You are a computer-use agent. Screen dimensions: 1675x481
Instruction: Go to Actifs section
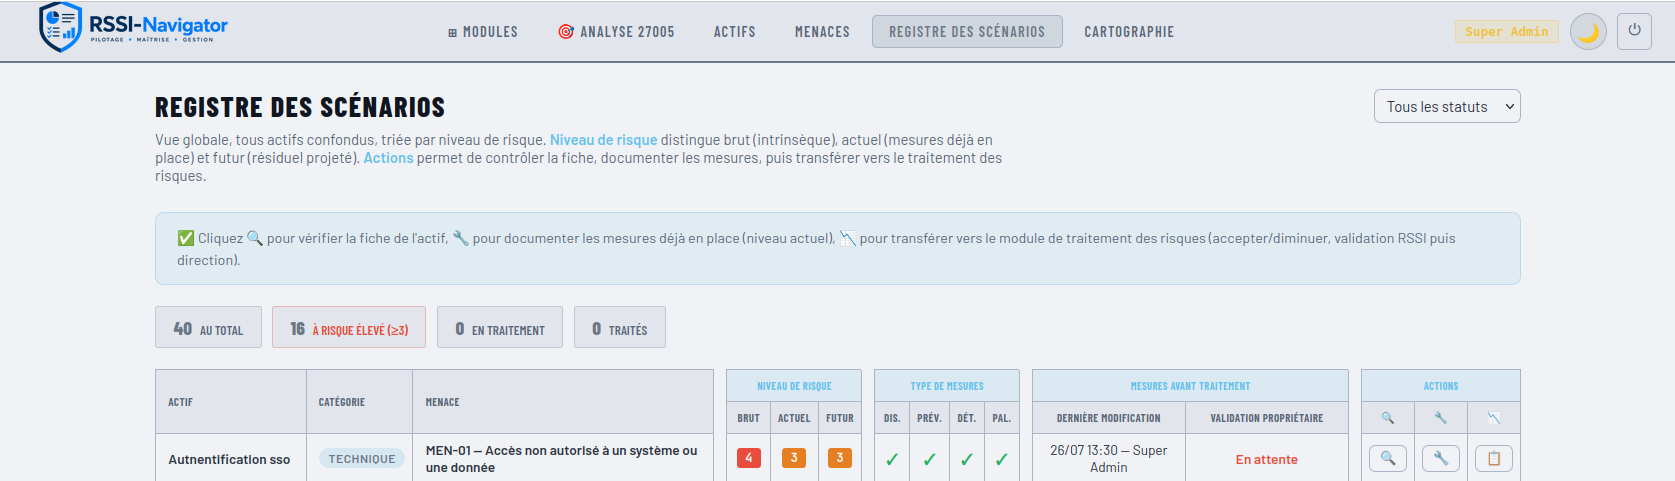735,32
